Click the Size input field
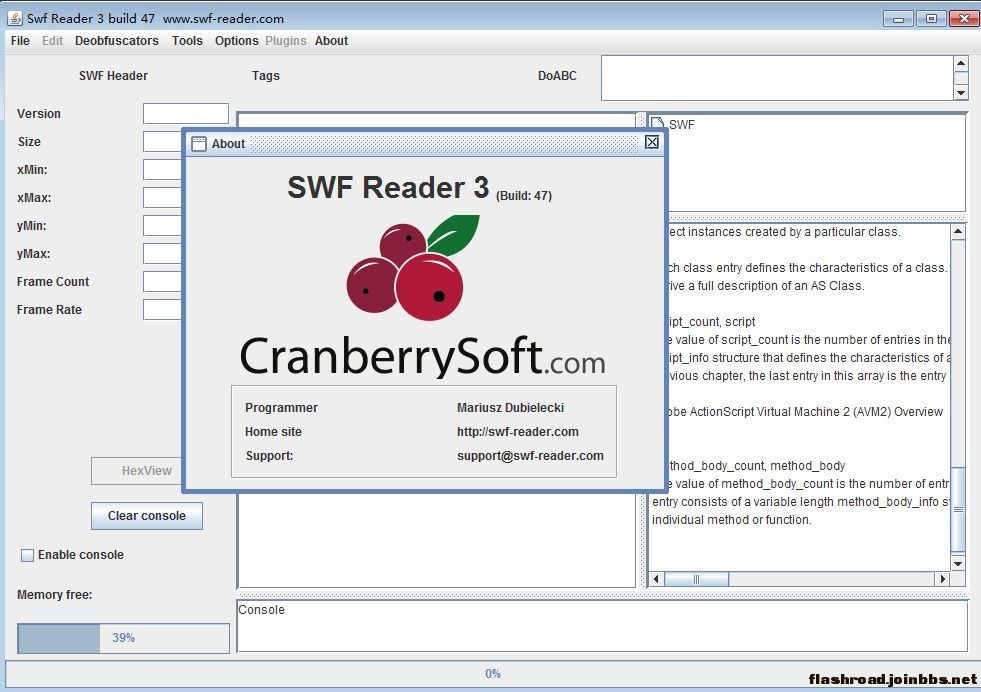This screenshot has height=692, width=981. click(x=163, y=141)
